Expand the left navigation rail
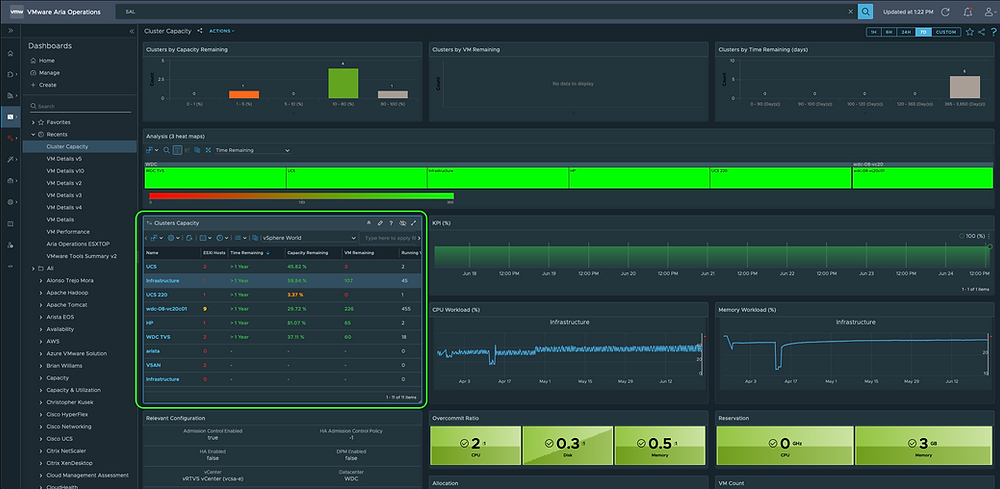The image size is (1000, 489). (11, 31)
